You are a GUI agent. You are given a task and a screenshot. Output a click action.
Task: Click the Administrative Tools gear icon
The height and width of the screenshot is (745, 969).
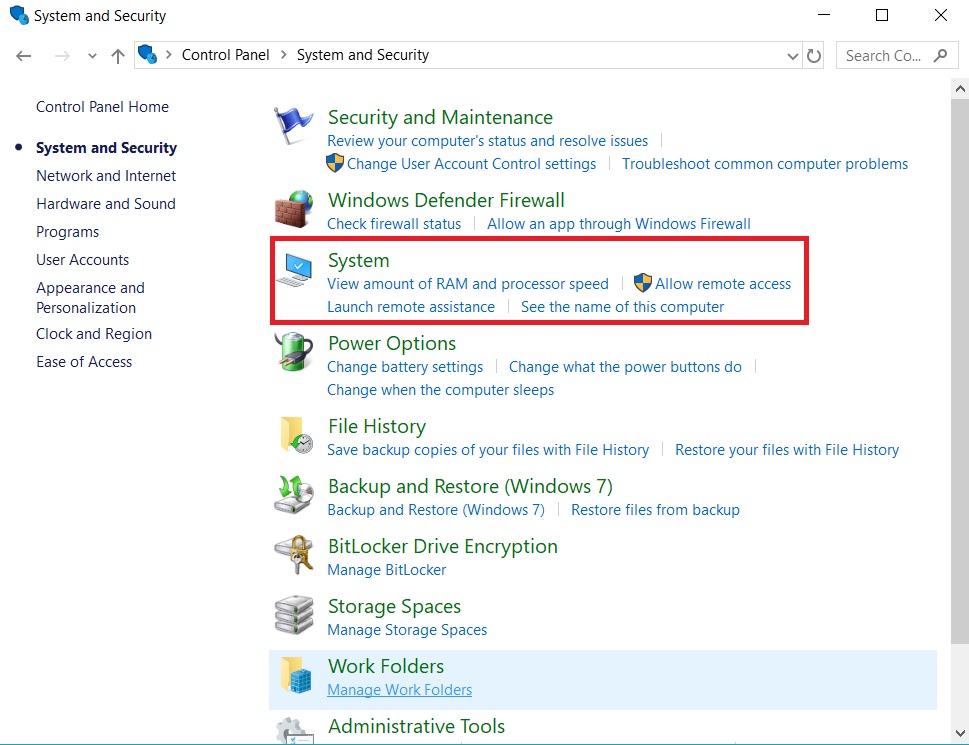[x=294, y=730]
